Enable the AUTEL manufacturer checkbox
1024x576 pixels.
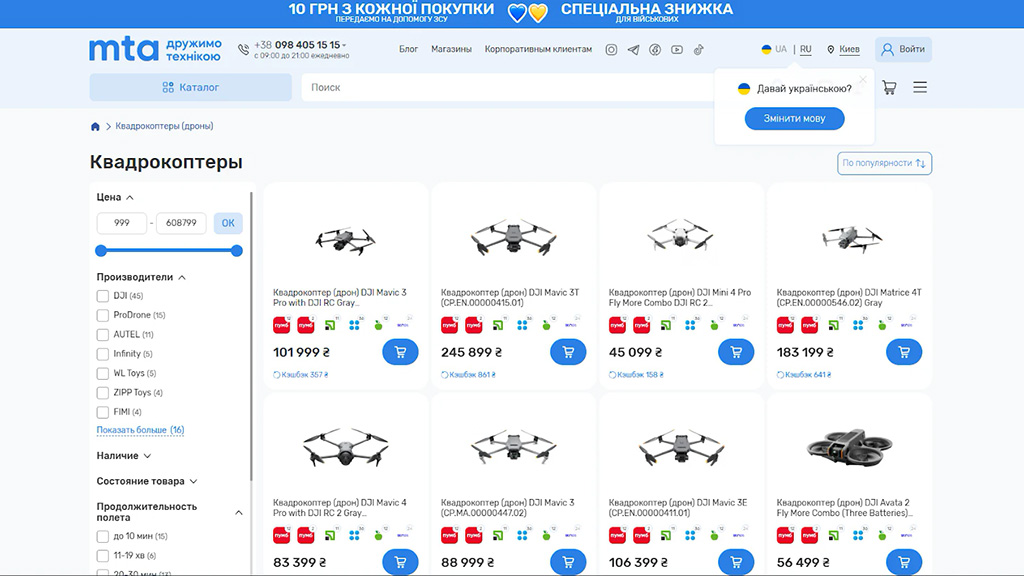tap(103, 335)
